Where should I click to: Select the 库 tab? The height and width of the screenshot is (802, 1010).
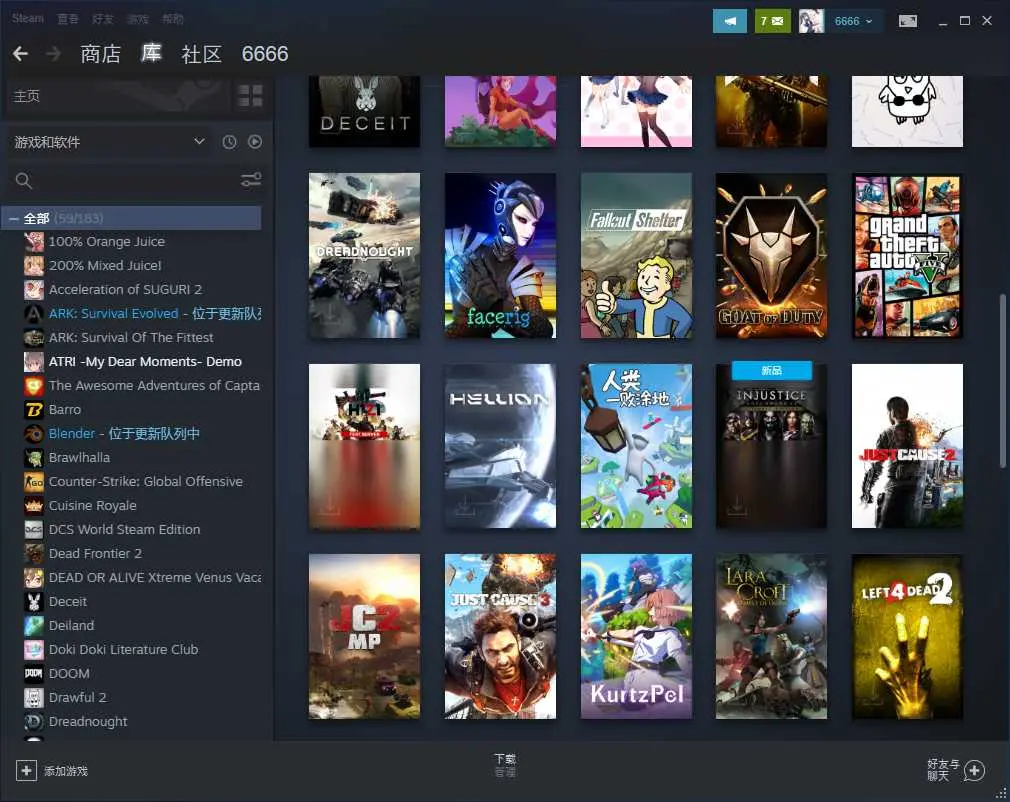[151, 53]
